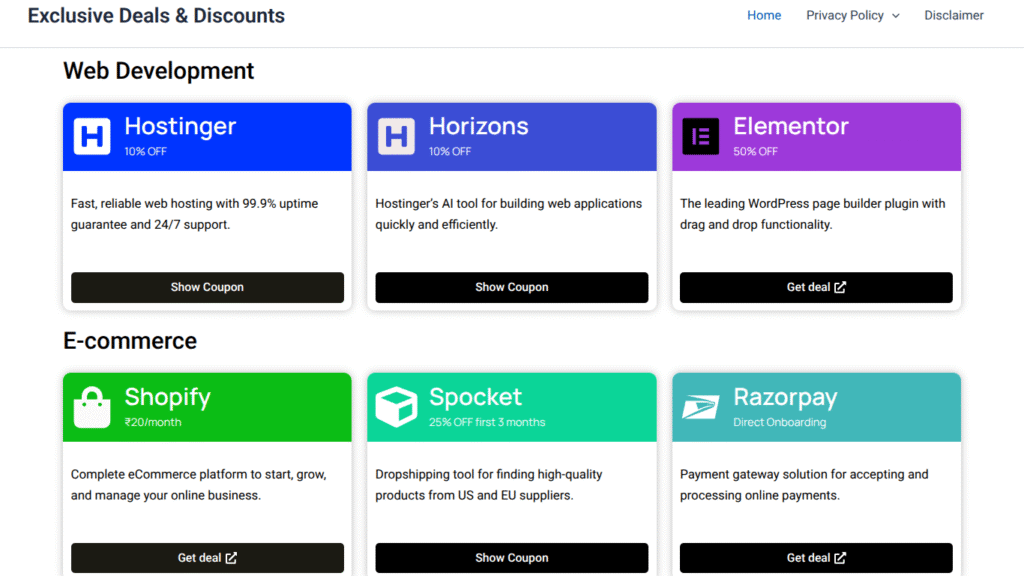Screen dimensions: 1024x576
Task: Click the Shopify card title
Action: [x=168, y=398]
